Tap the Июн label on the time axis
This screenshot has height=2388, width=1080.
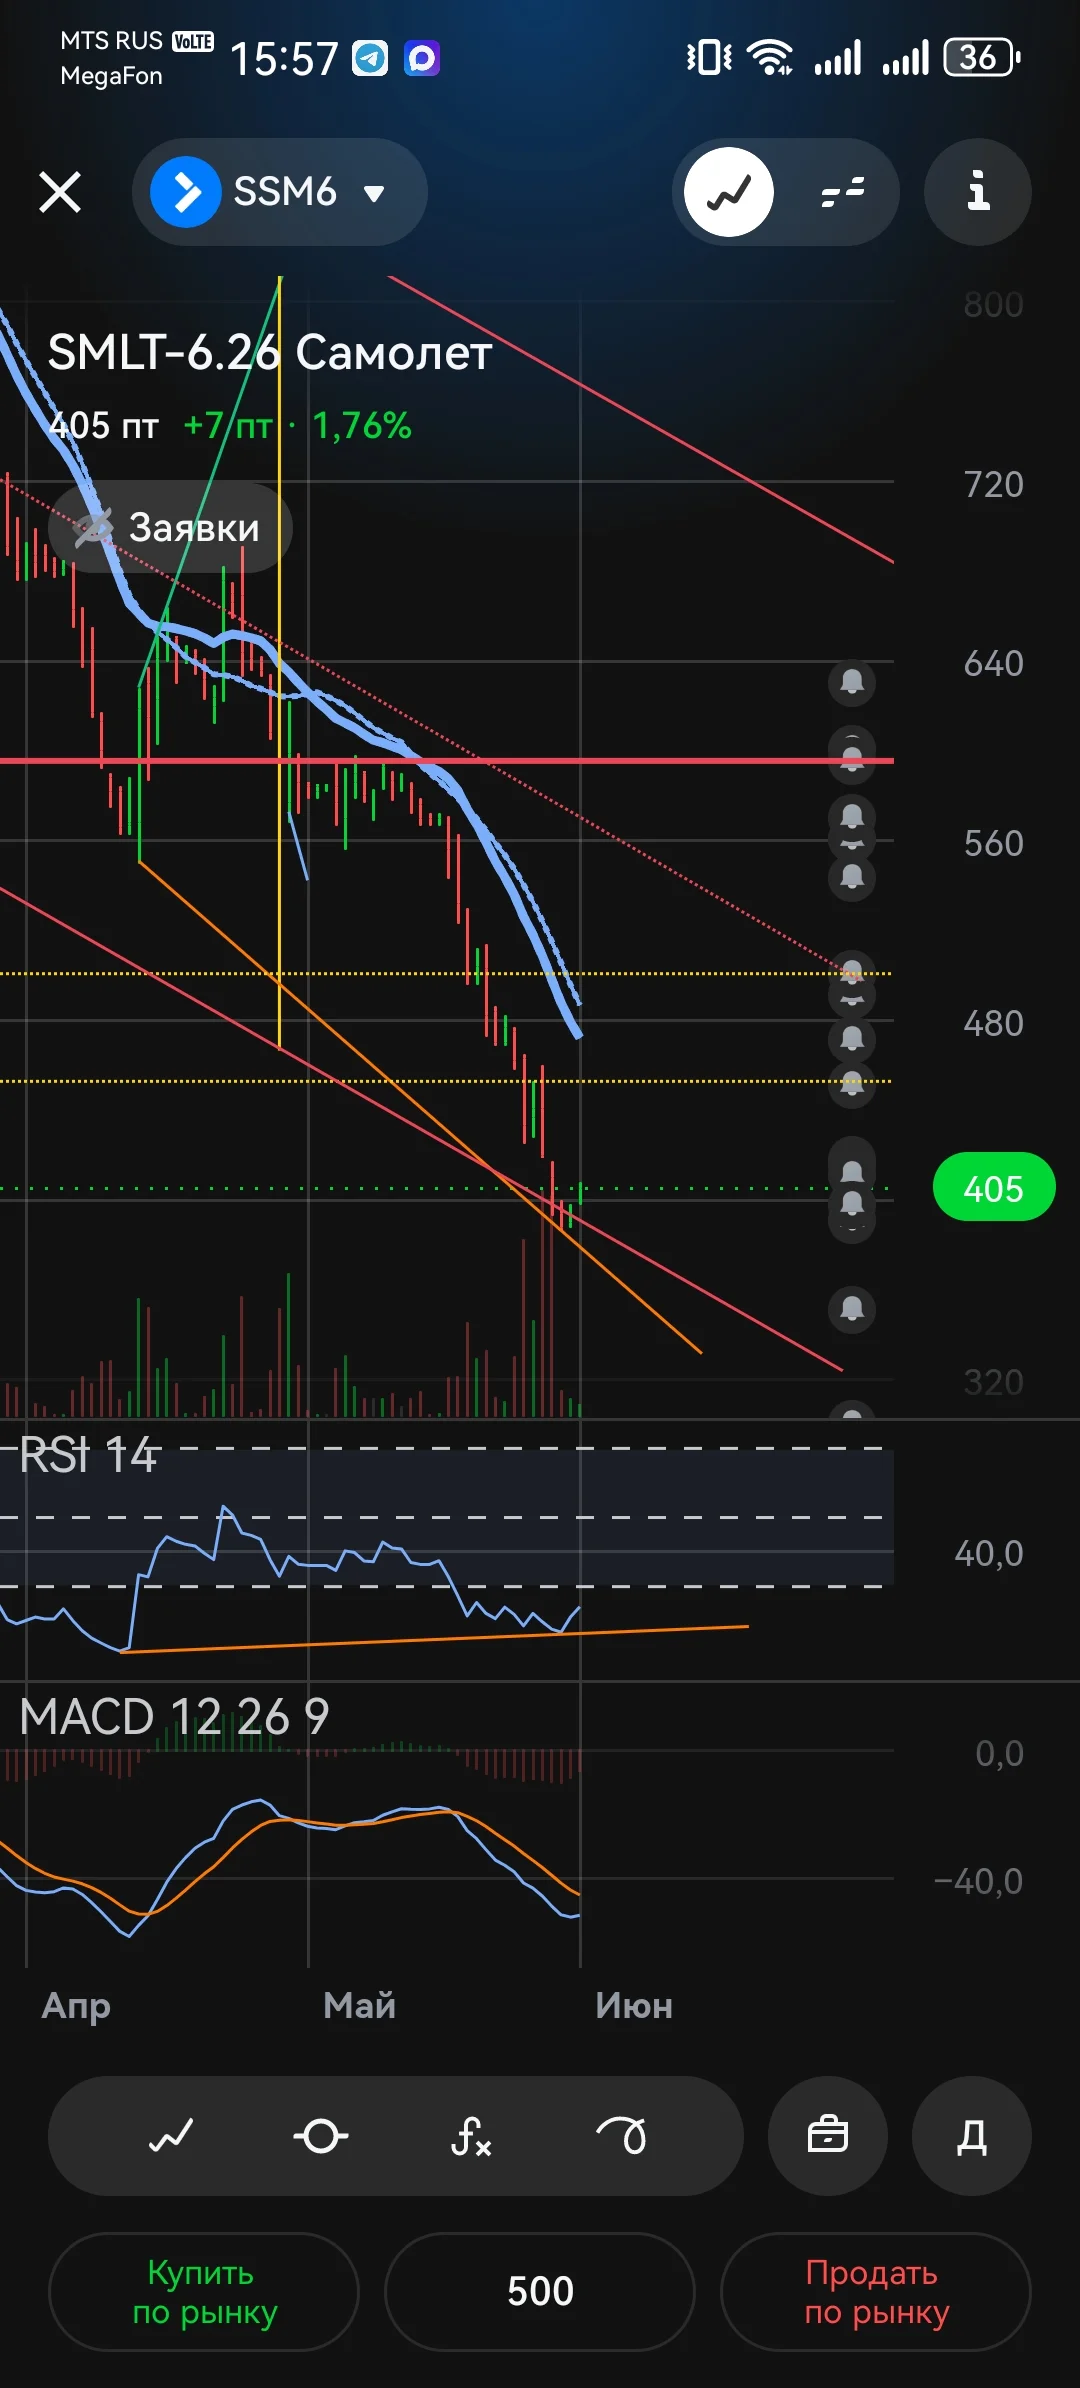(x=634, y=2005)
